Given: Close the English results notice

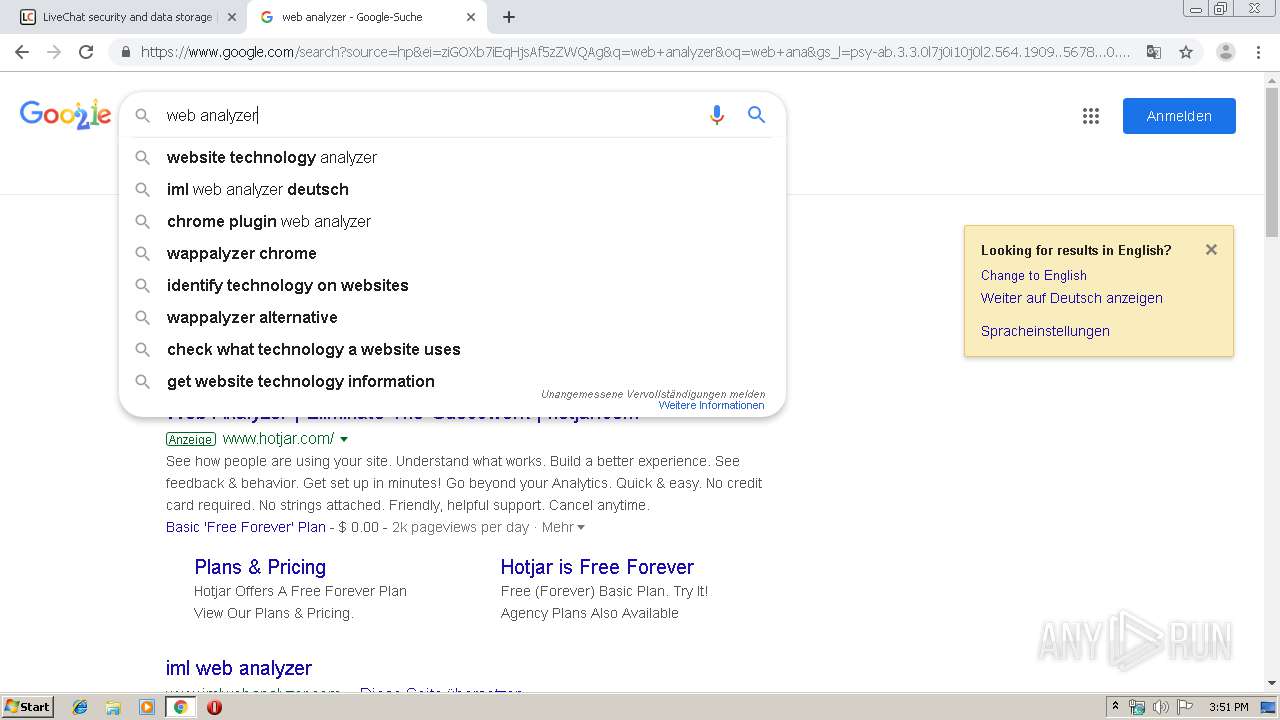Looking at the screenshot, I should coord(1211,250).
